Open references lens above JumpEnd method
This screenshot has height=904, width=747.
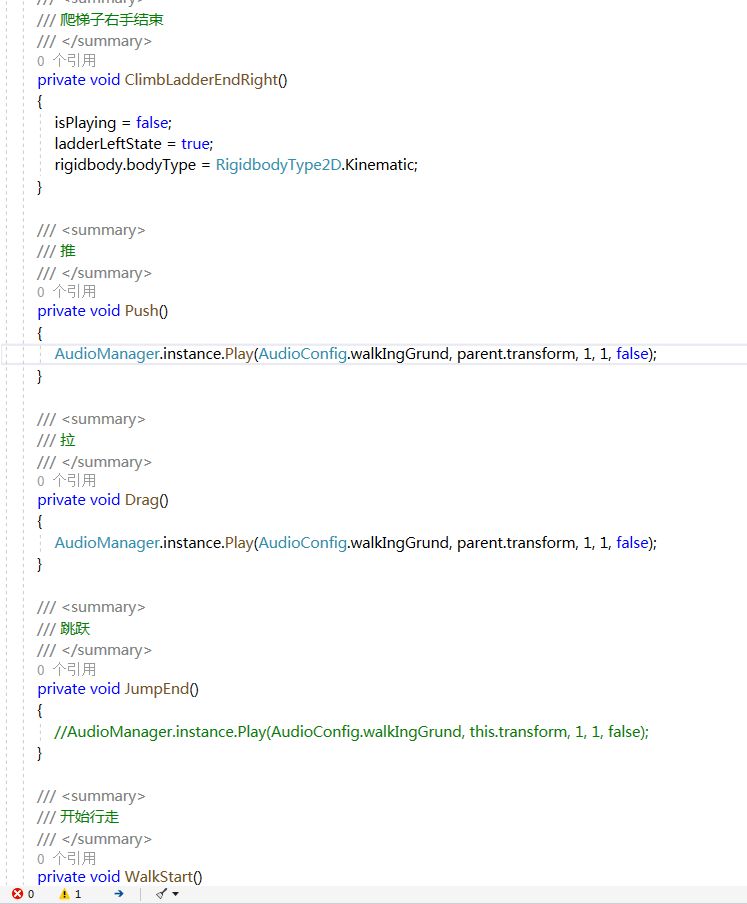coord(66,670)
